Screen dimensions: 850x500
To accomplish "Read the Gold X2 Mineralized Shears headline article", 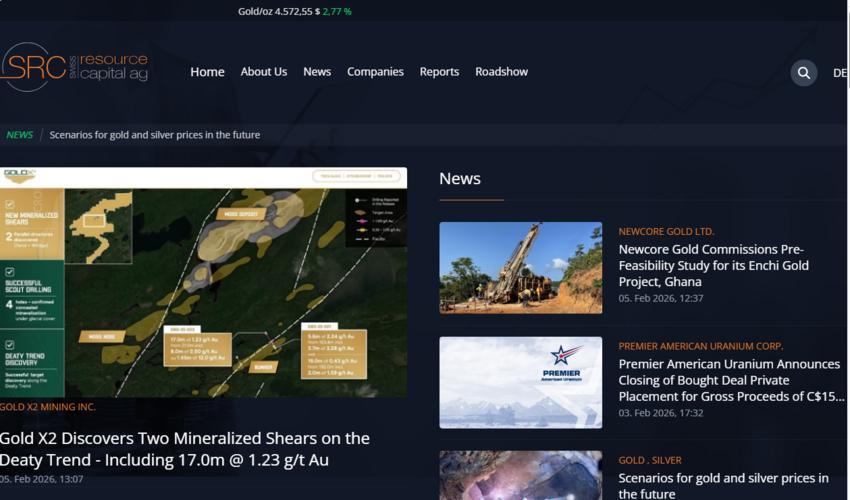I will (185, 449).
